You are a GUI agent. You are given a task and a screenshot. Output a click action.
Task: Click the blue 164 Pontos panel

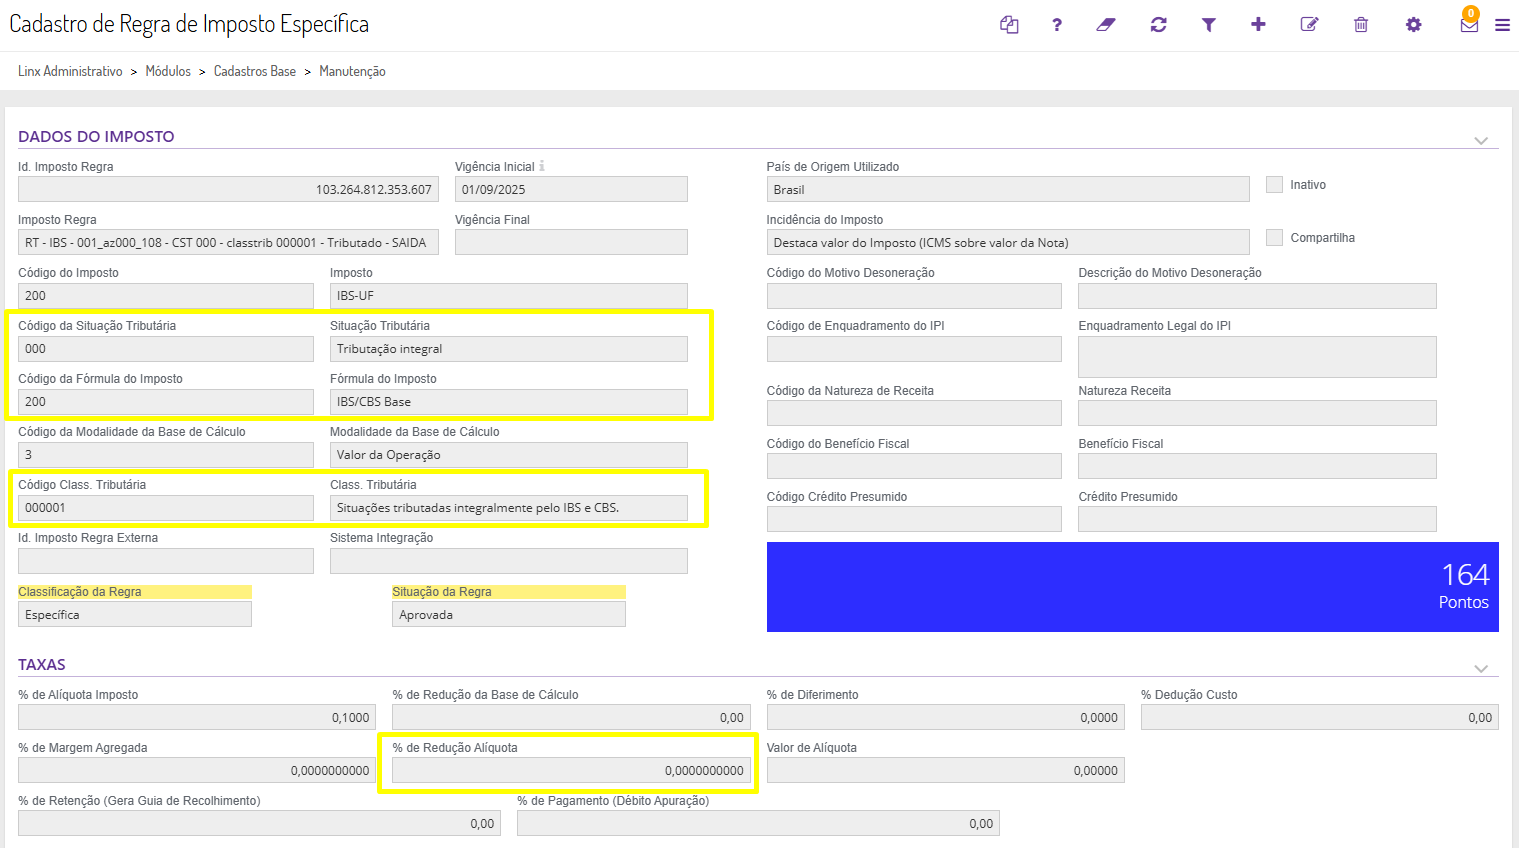click(1132, 587)
